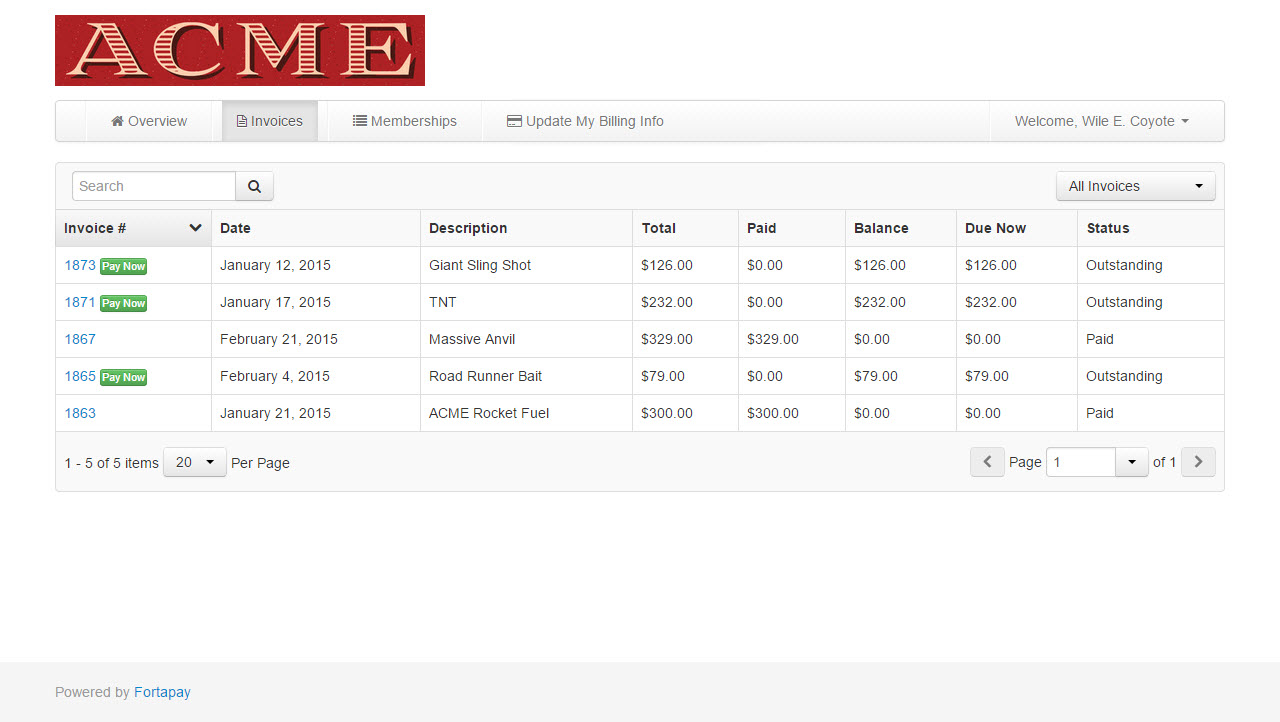Open the All Invoices filter dropdown

tap(1135, 186)
